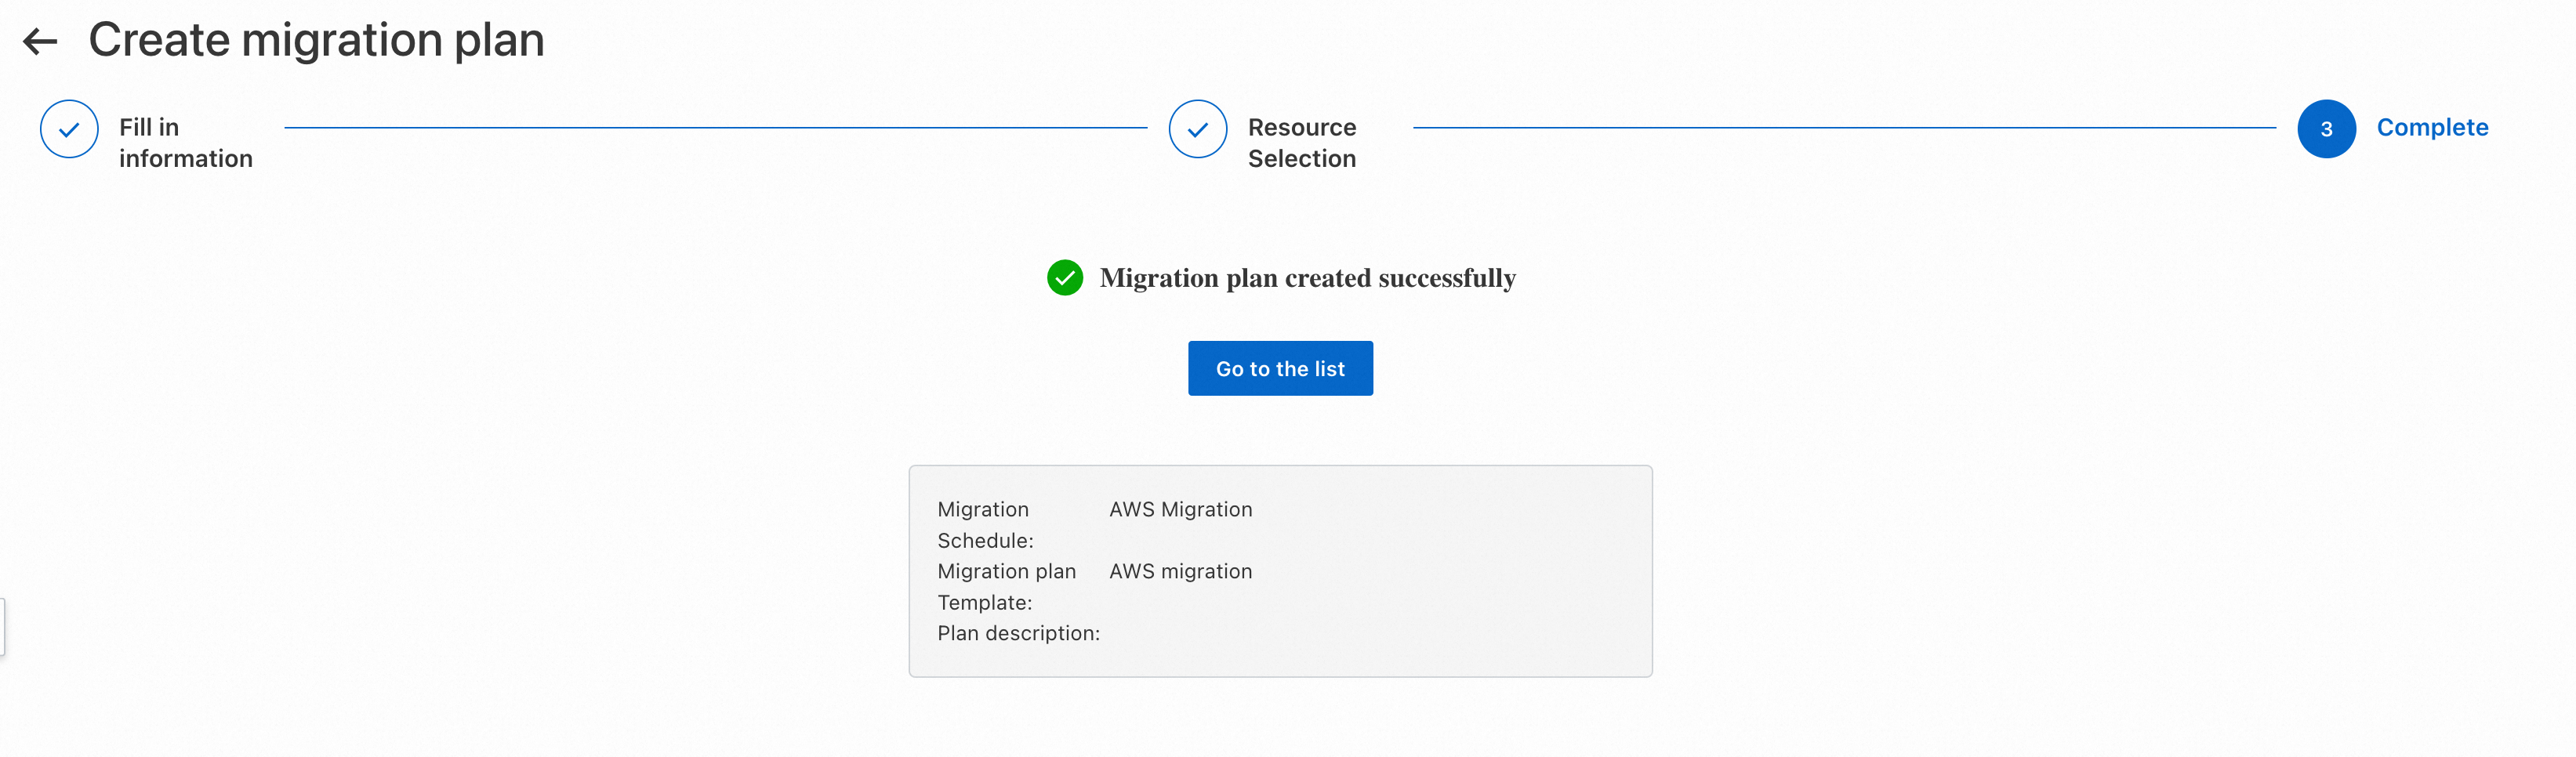This screenshot has height=757, width=2576.
Task: Click the AWS migration template value
Action: 1180,572
